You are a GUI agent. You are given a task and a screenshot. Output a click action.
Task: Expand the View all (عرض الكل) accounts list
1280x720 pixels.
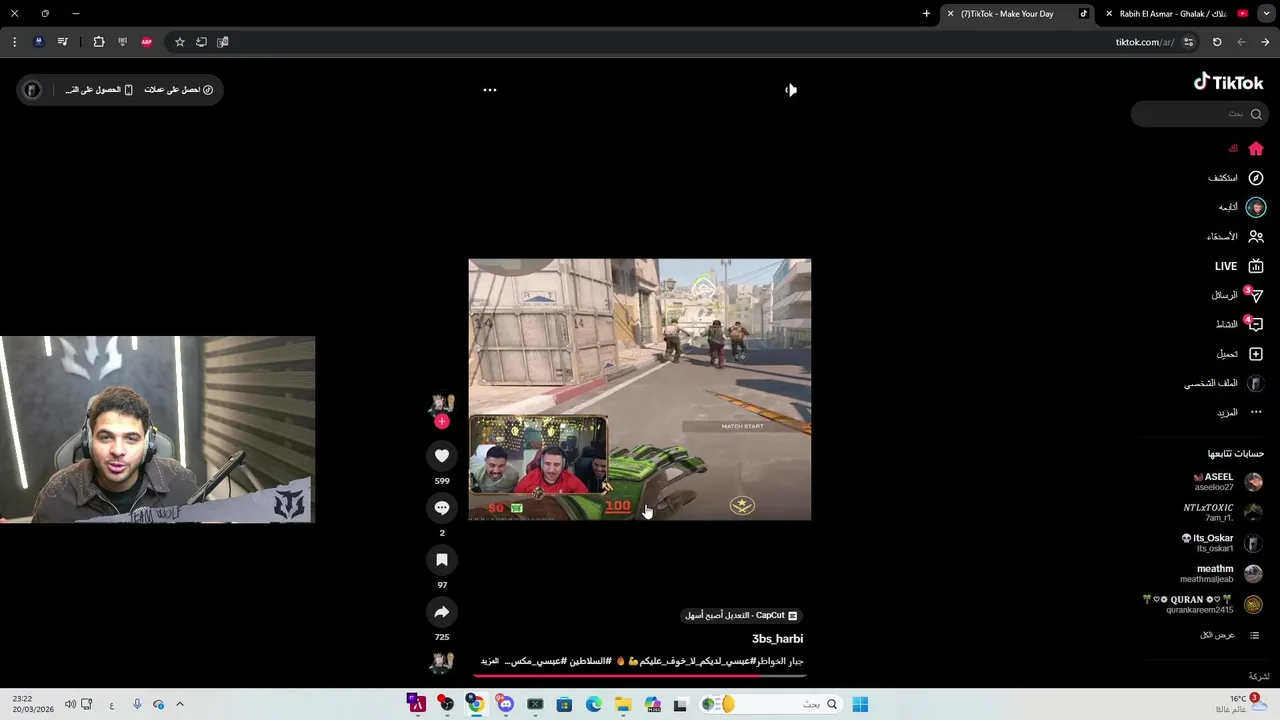point(1230,635)
